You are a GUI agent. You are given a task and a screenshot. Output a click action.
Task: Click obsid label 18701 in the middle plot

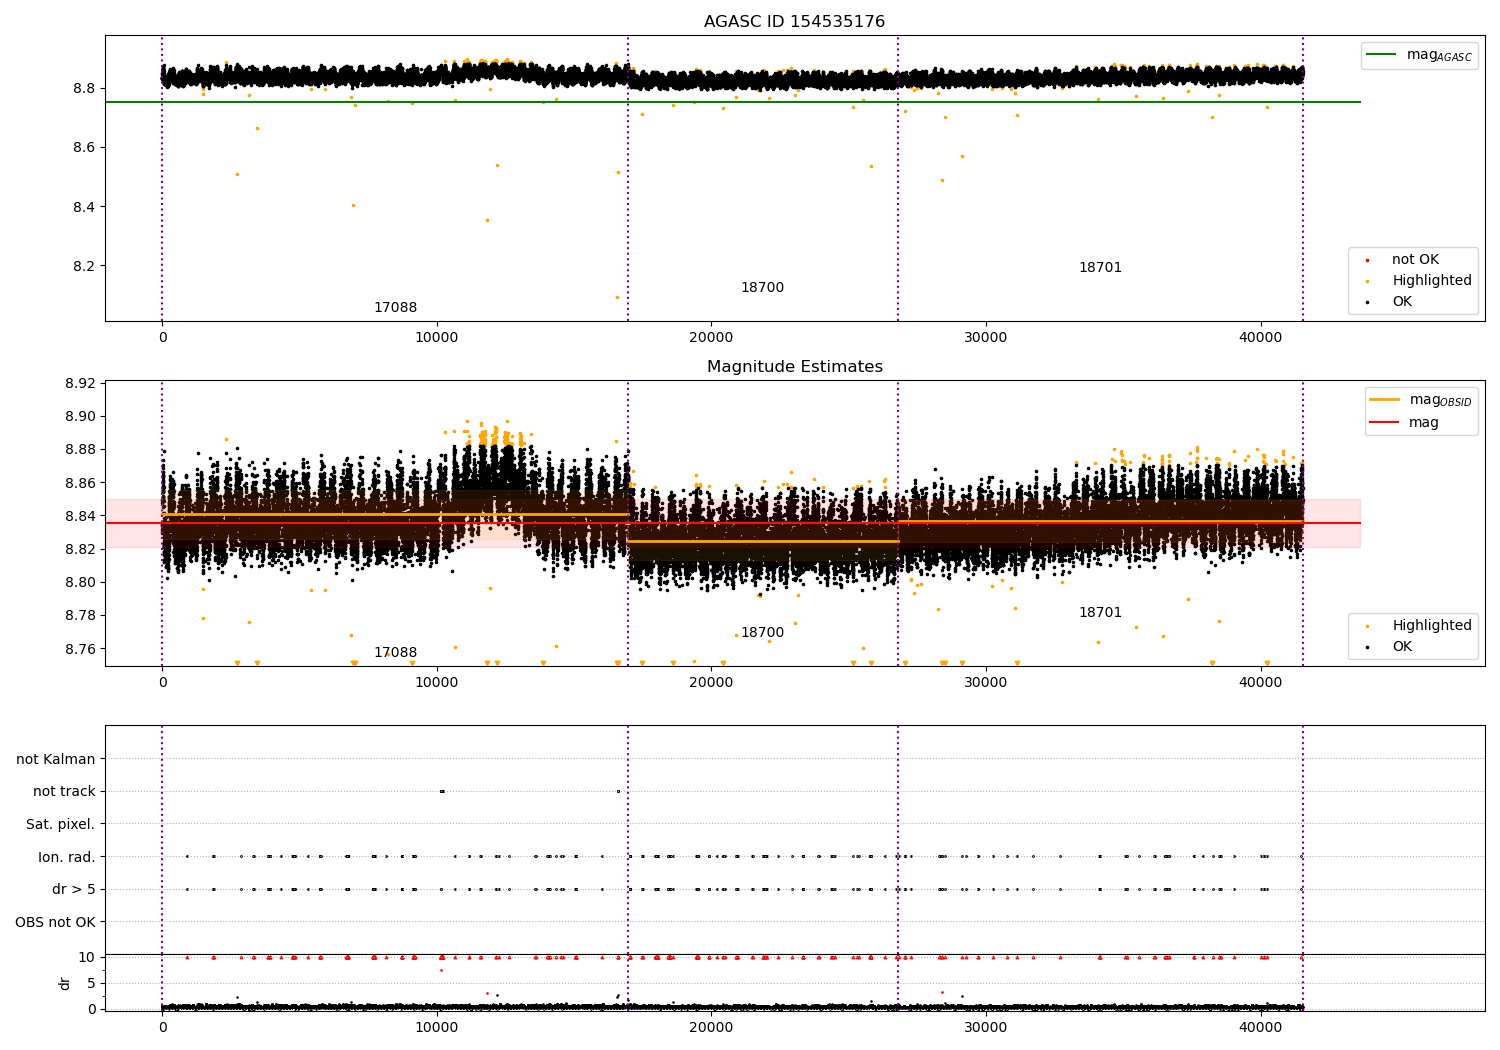[1100, 613]
